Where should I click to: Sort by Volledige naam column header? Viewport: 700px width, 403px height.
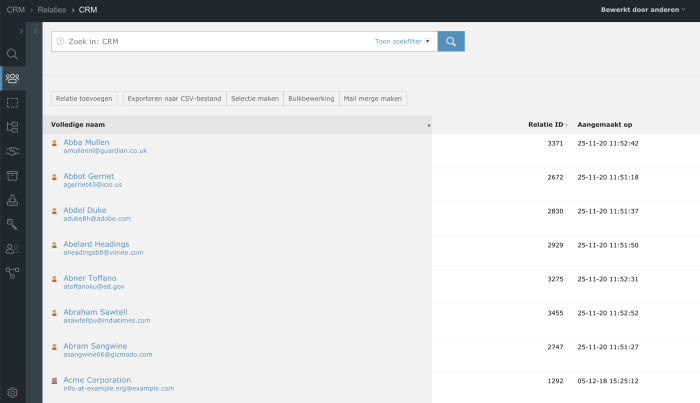pyautogui.click(x=79, y=125)
